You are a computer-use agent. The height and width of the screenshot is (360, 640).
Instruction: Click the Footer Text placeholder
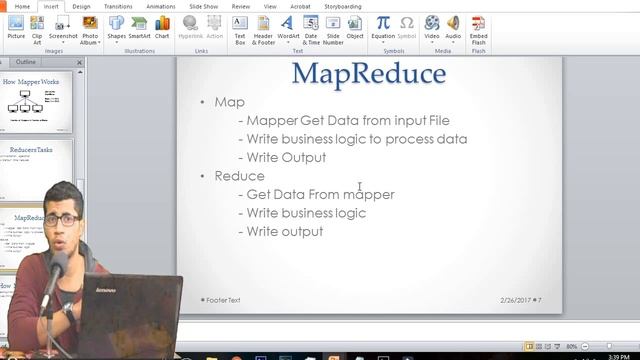[223, 300]
